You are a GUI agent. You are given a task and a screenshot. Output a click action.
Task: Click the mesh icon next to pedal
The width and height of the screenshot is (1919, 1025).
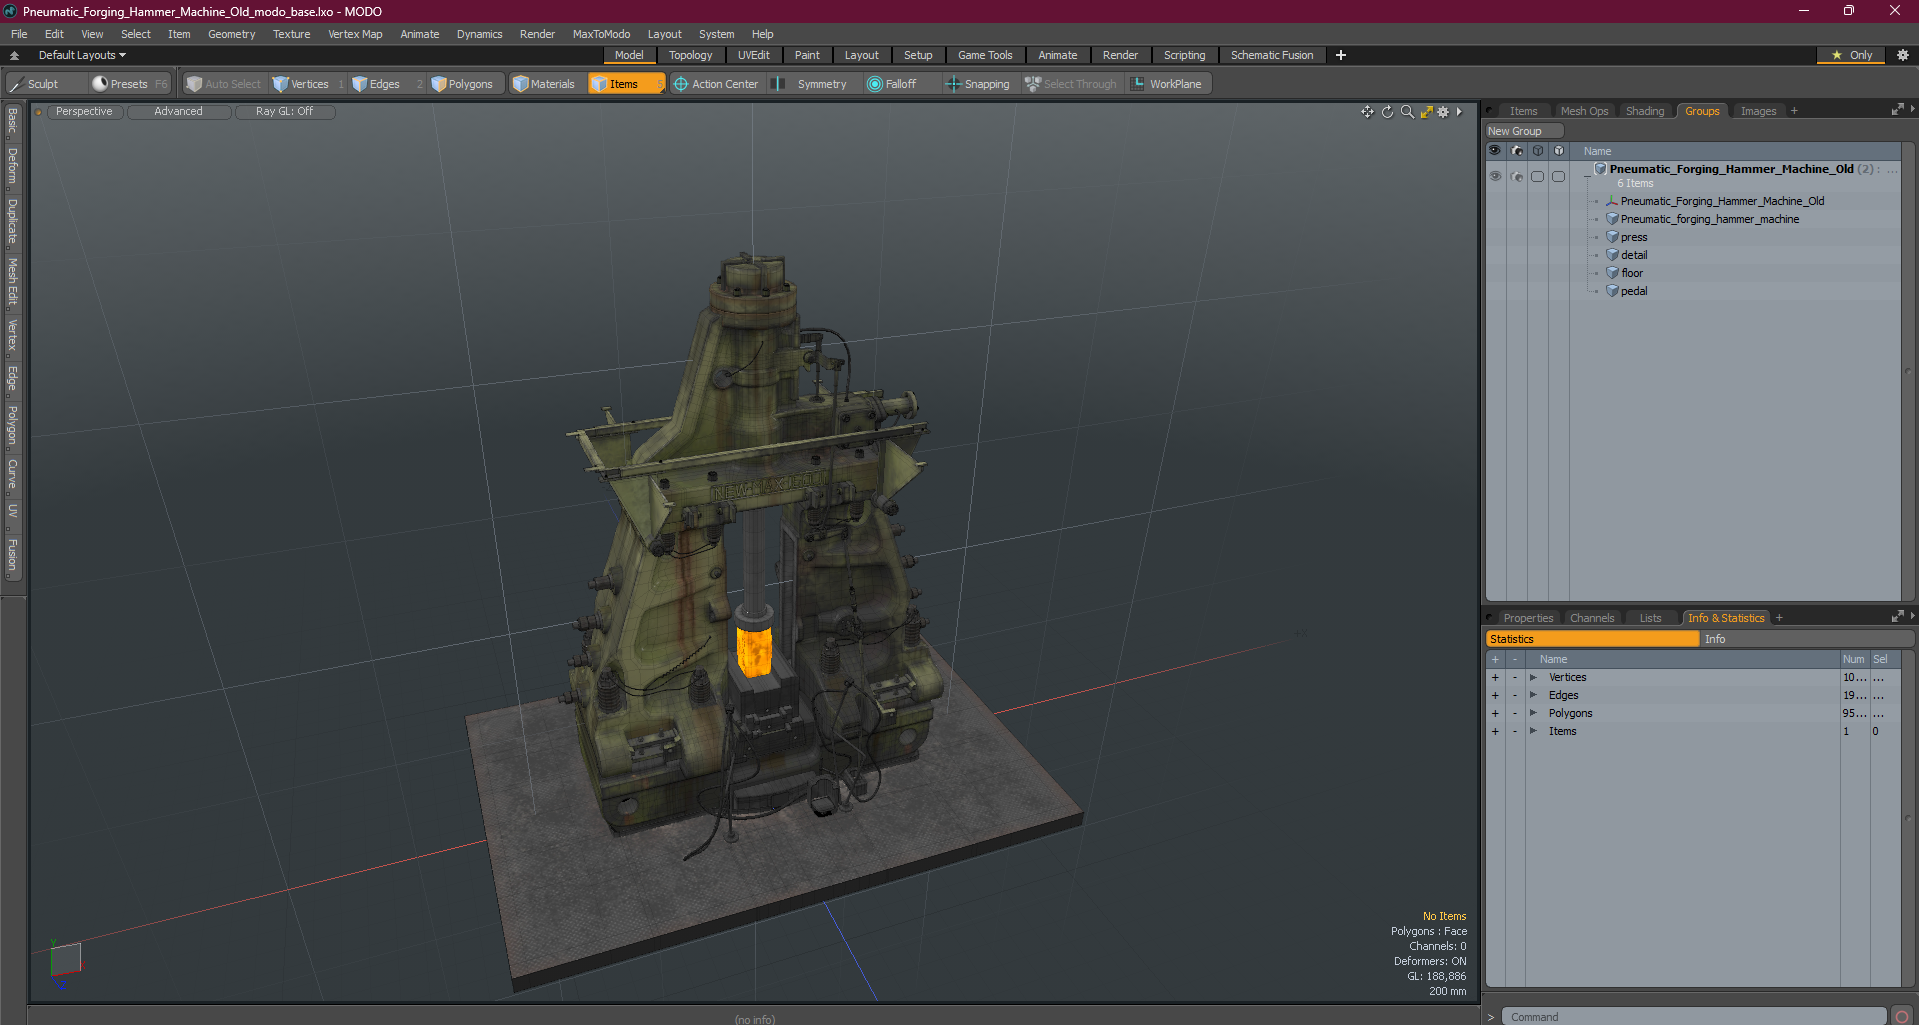[x=1612, y=291]
